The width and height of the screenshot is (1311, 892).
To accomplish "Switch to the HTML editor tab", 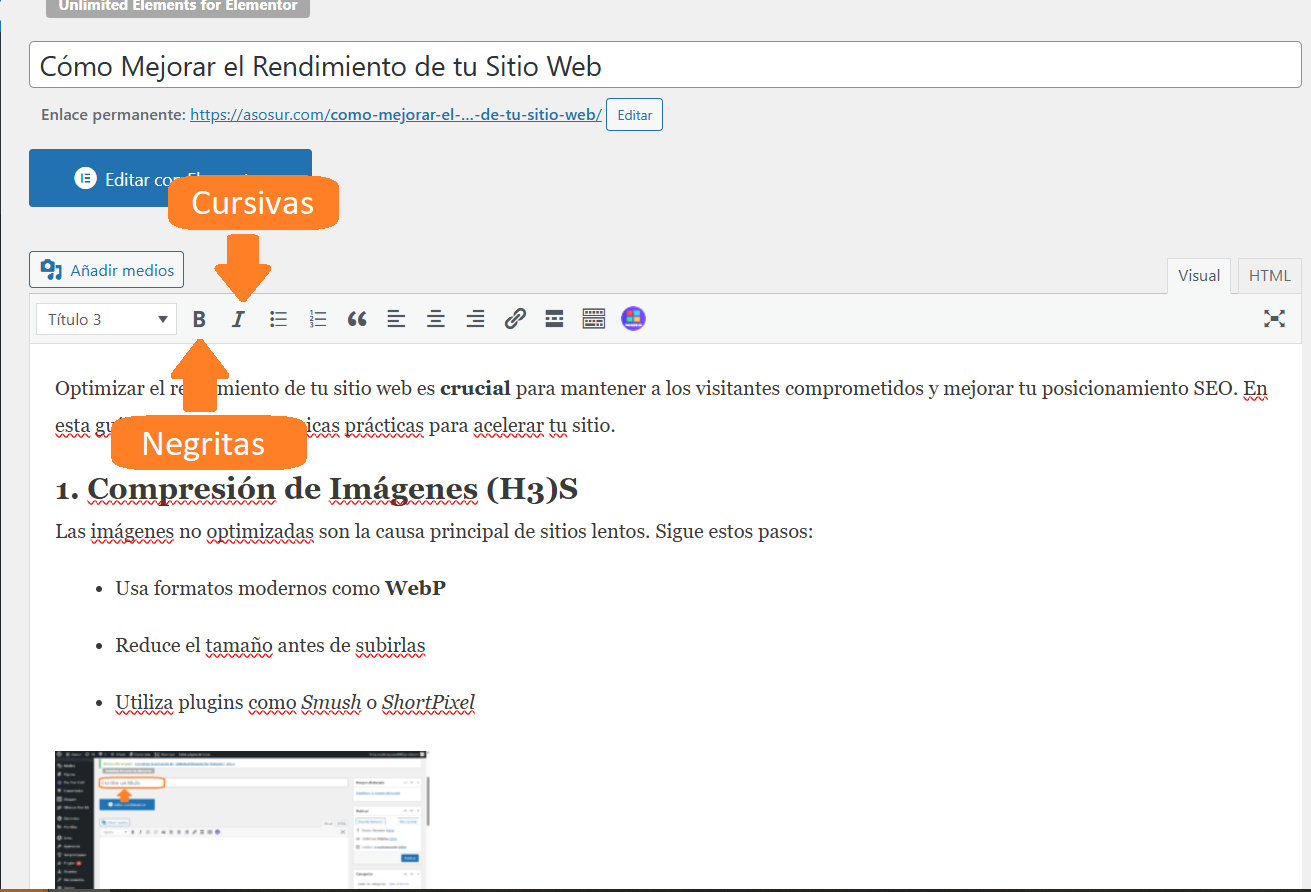I will coord(1269,276).
